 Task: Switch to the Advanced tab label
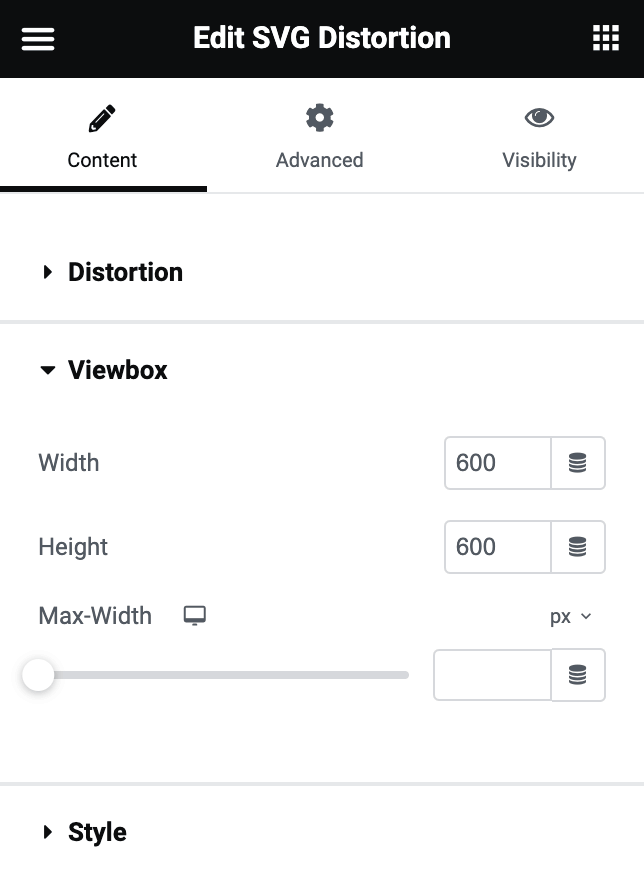(x=319, y=160)
